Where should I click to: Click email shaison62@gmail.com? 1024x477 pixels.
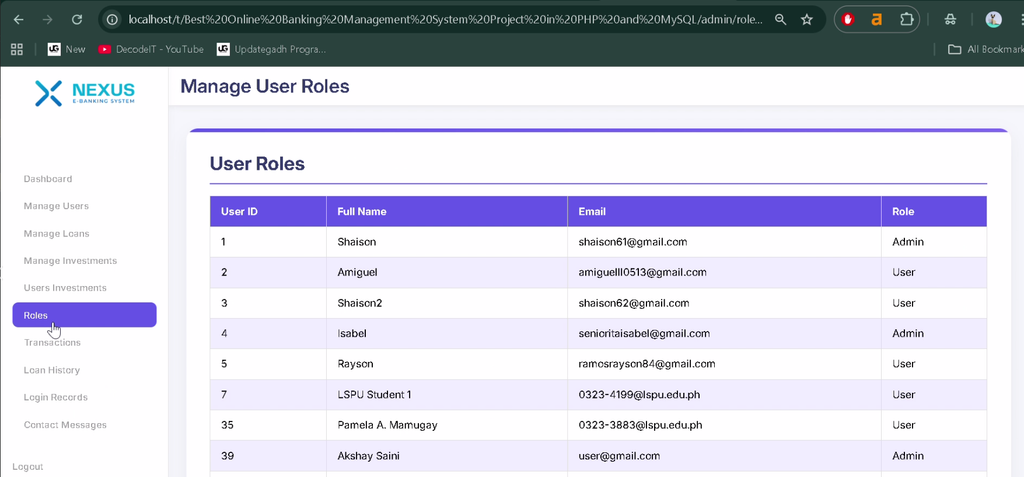pos(634,303)
